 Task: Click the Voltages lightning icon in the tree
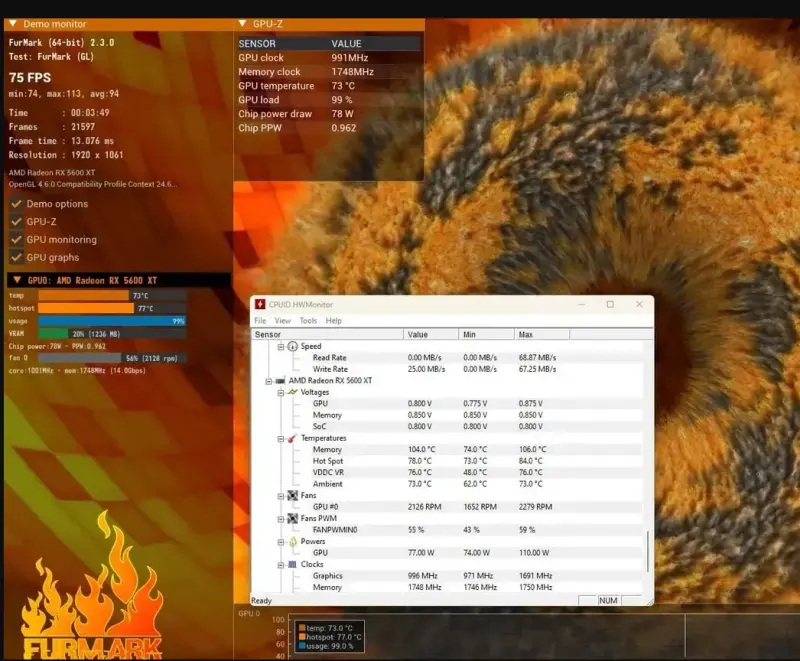pos(292,392)
